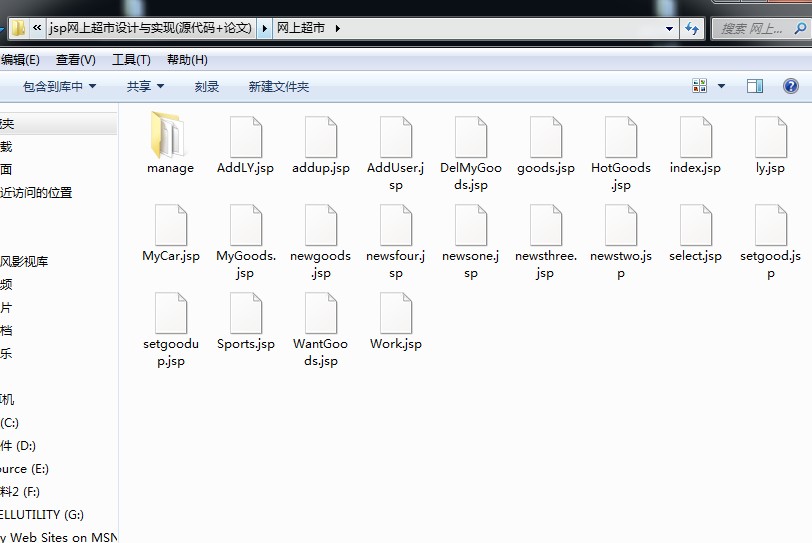Expand arrow after 网上超市 breadcrumb

(338, 28)
